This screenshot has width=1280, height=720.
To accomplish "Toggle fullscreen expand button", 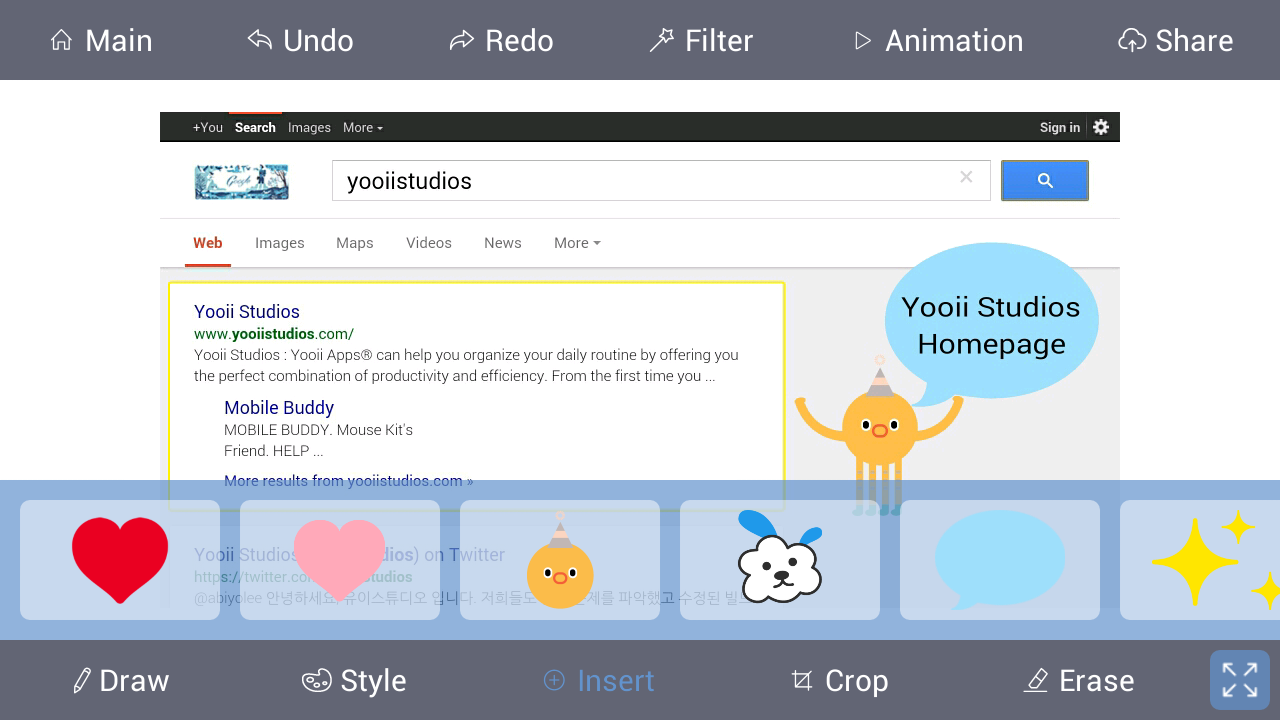I will tap(1240, 680).
